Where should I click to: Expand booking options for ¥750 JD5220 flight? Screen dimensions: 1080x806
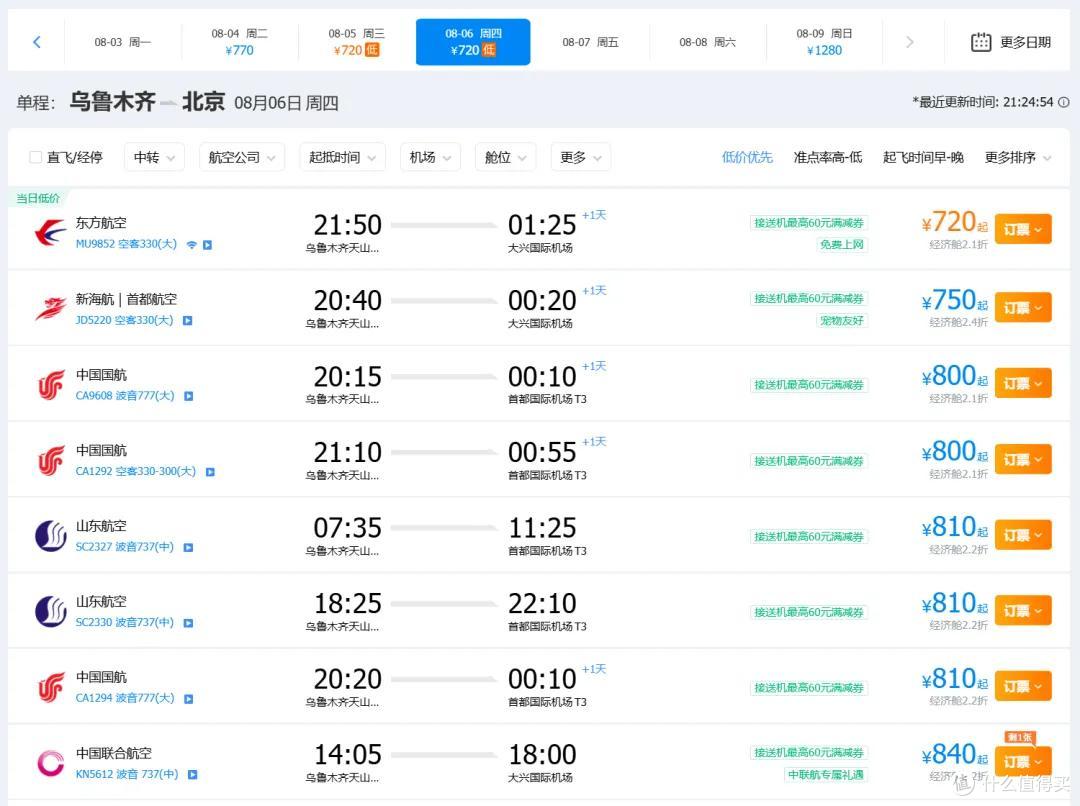coord(1023,307)
